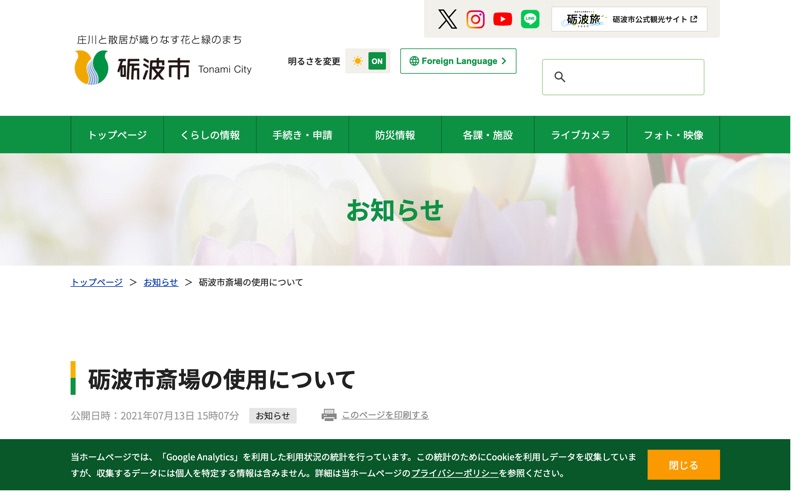
Task: Click the printer icon
Action: 329,415
